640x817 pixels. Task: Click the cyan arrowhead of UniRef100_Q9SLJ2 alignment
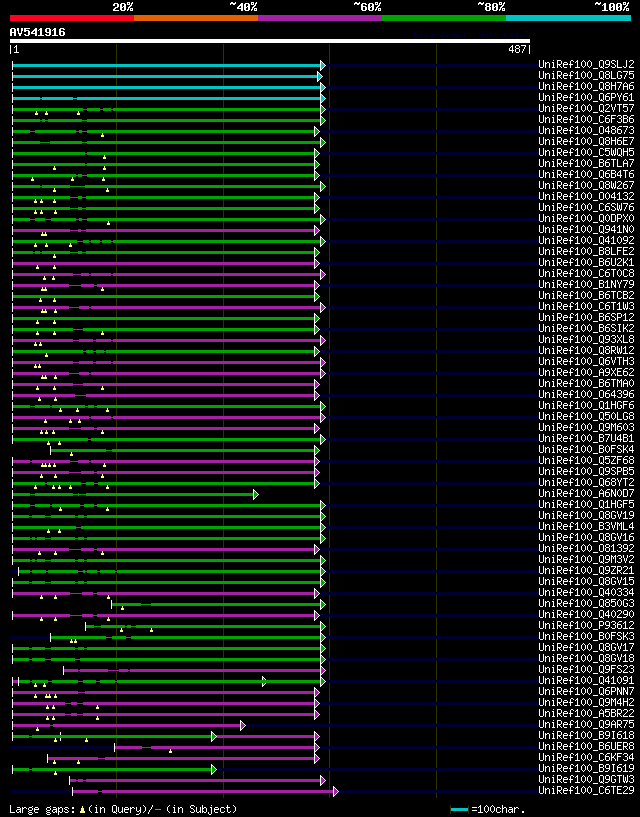tap(323, 66)
